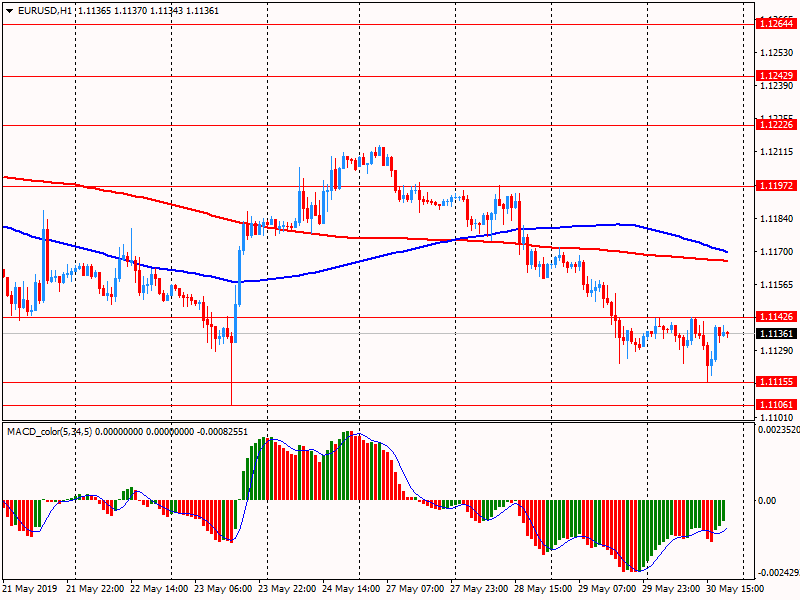
Task: Click the 1.12226 resistance level tag
Action: [775, 125]
